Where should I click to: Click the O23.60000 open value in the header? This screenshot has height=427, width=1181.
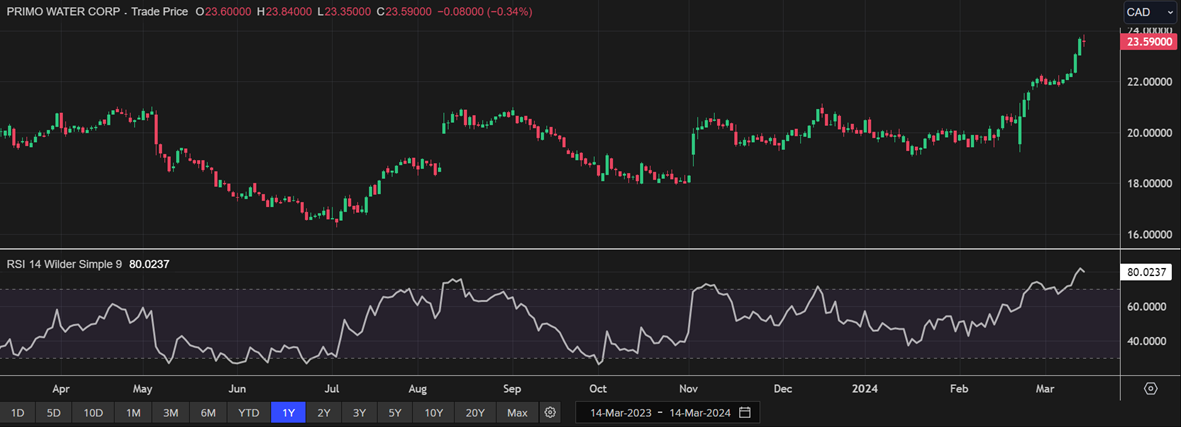tap(224, 12)
